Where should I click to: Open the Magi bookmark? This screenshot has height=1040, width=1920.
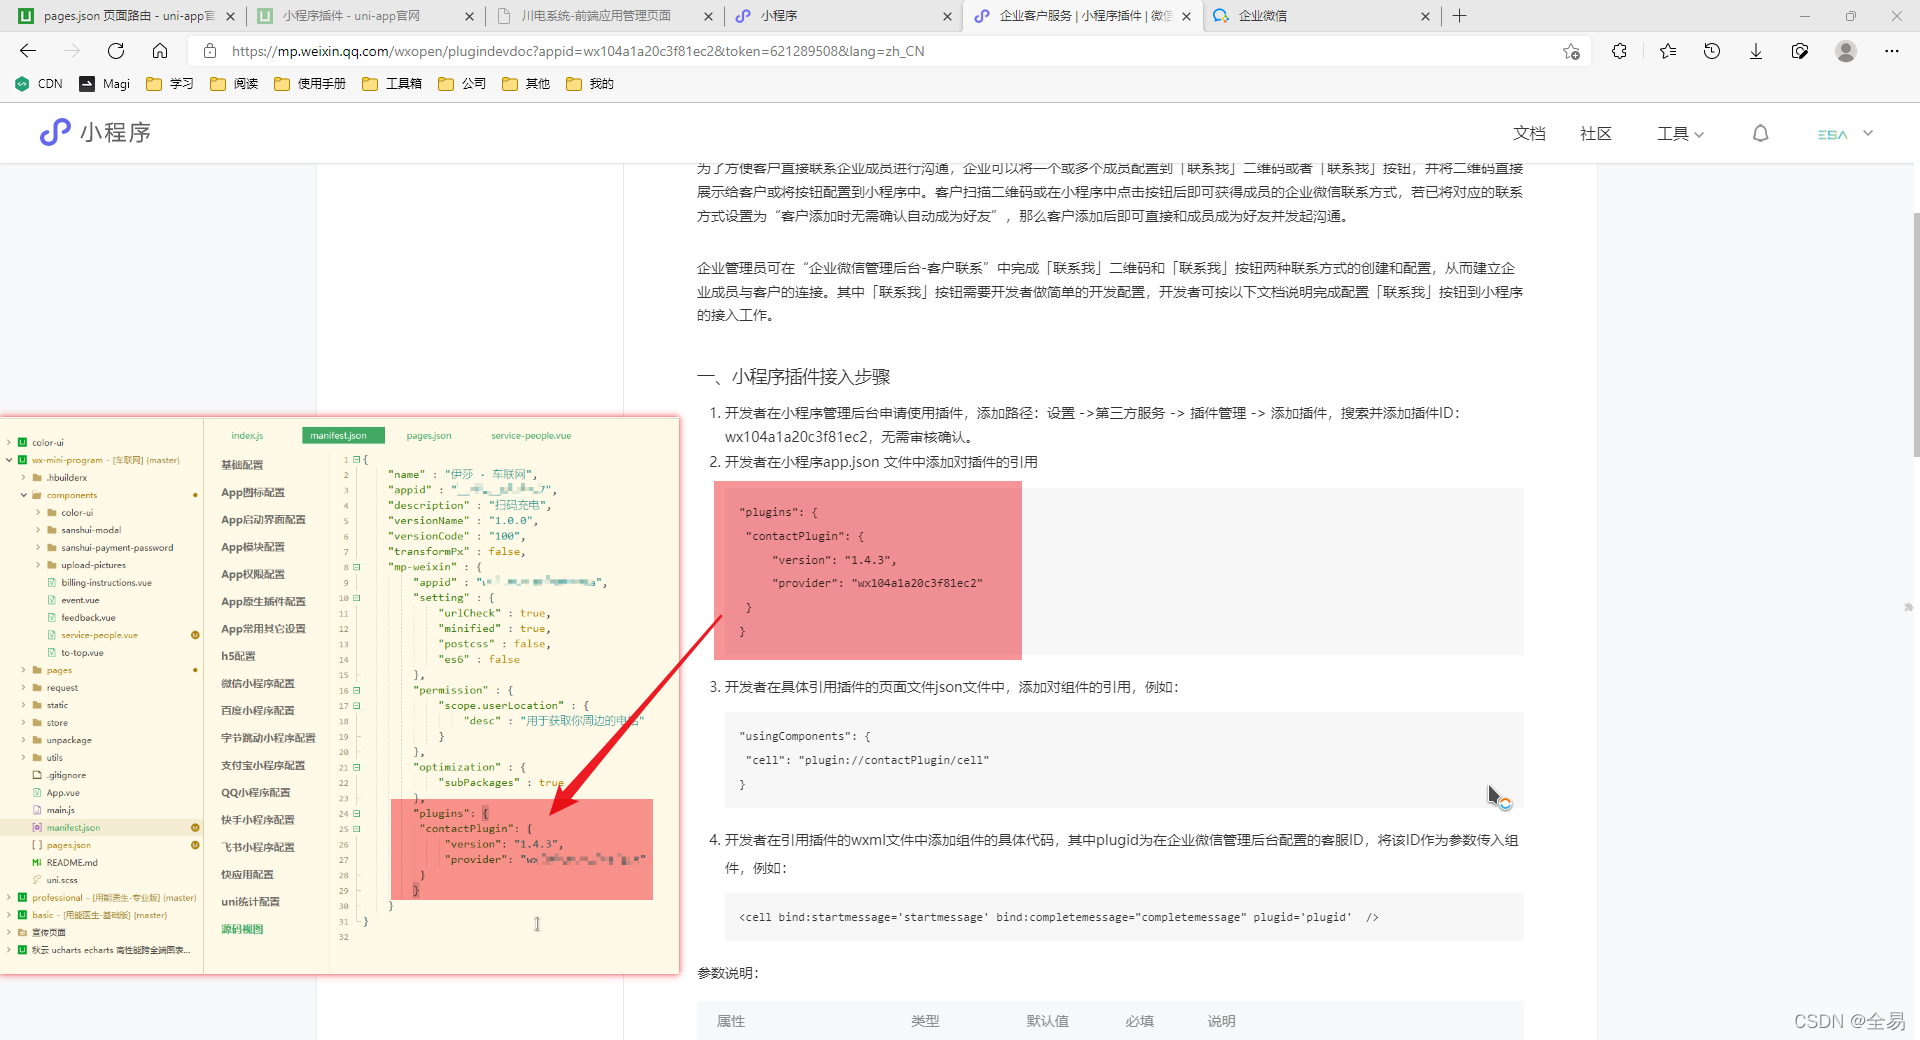[105, 84]
